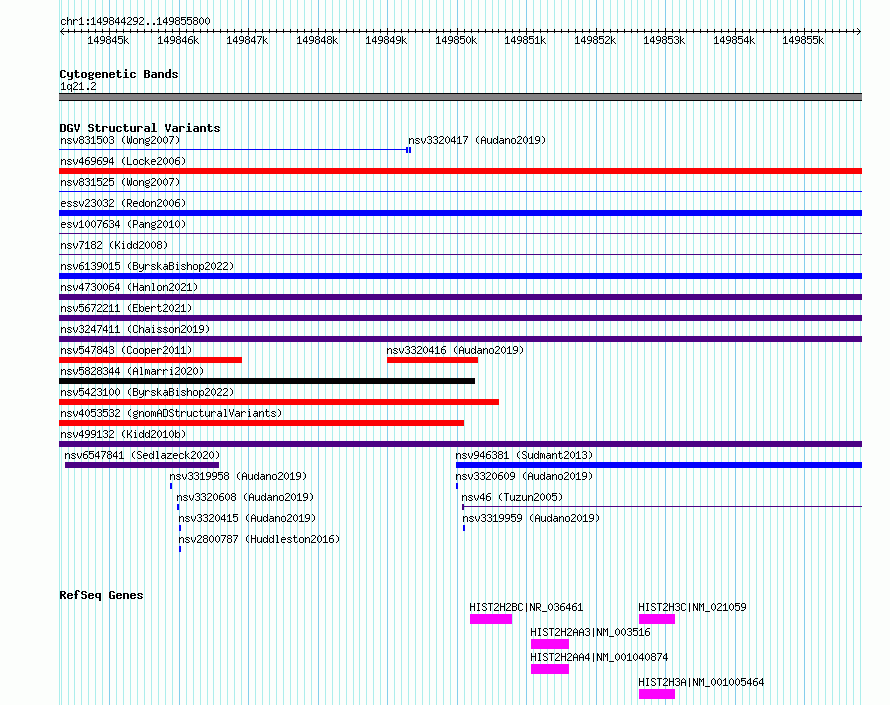Click the 149855k ruler tick label

pos(803,40)
